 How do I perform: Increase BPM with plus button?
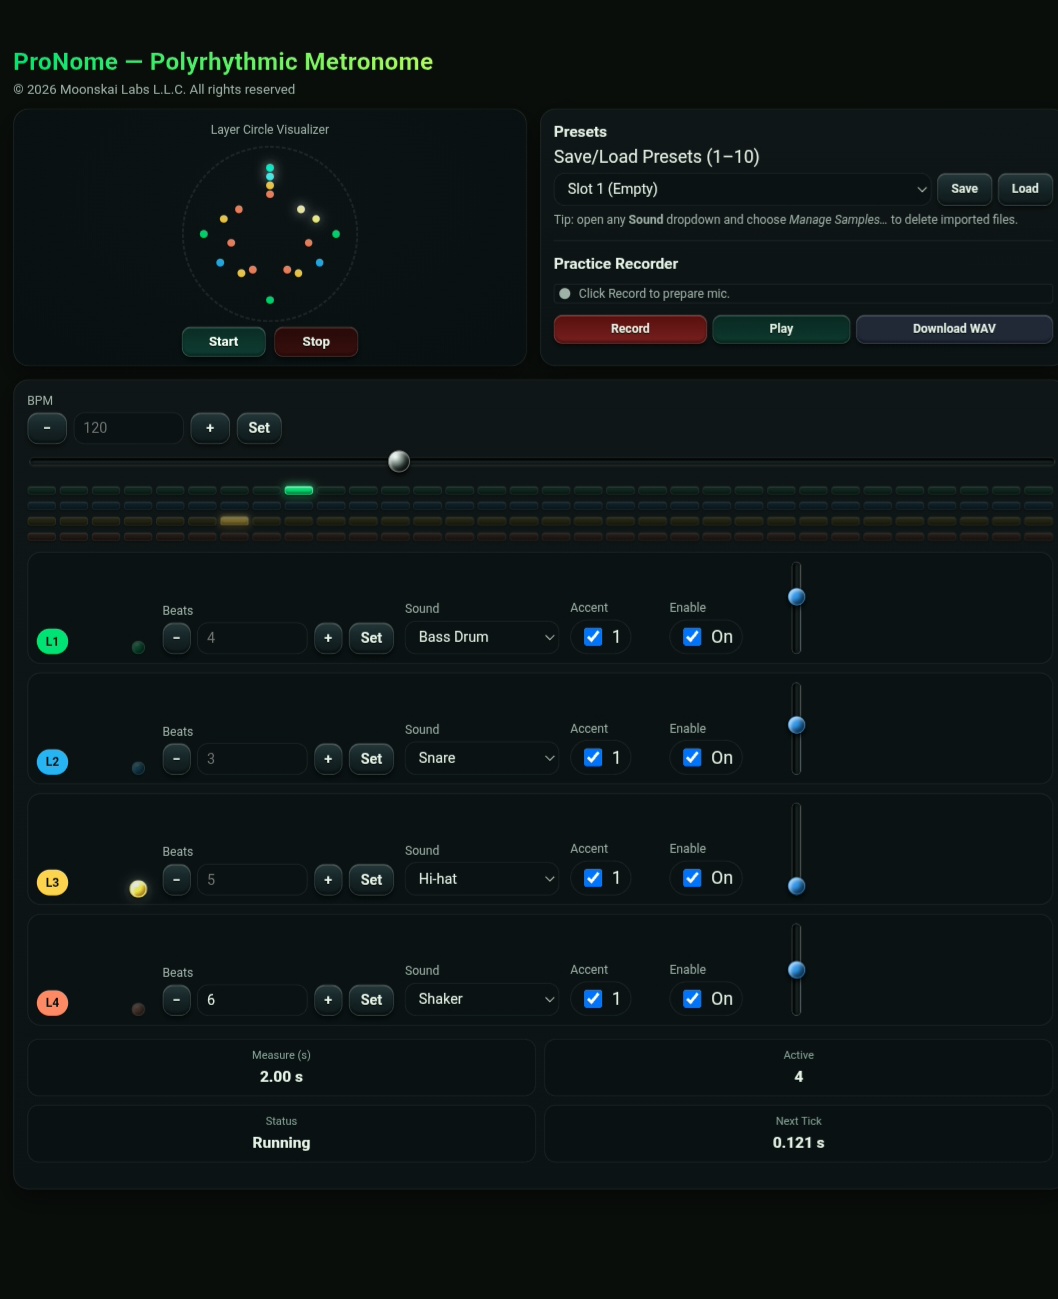[210, 428]
